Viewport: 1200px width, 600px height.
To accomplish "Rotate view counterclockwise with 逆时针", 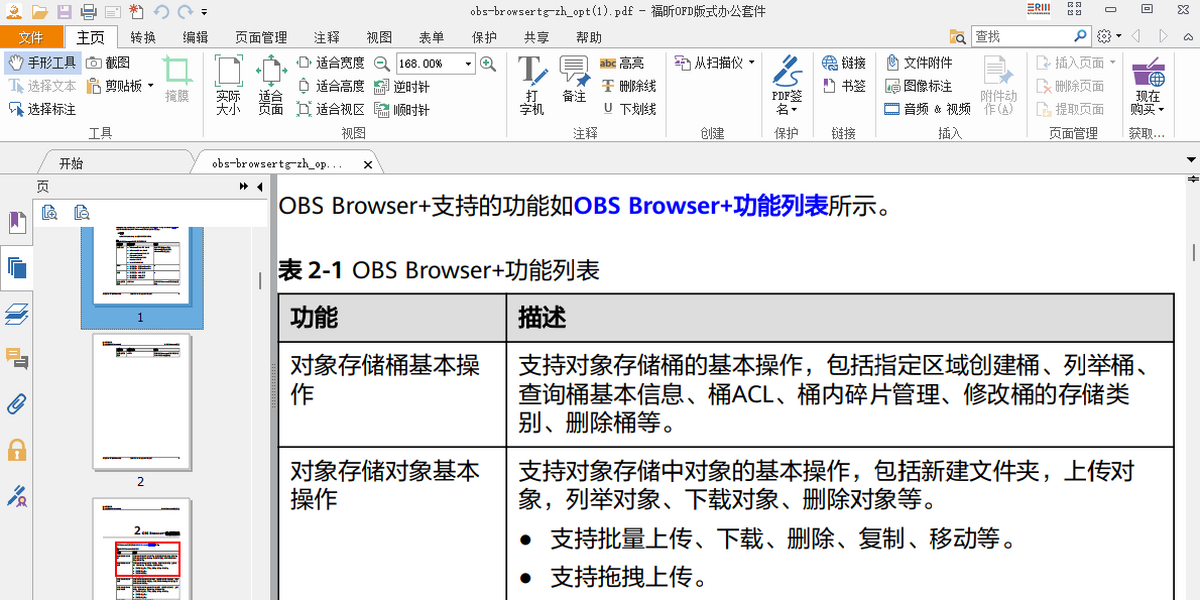I will (x=402, y=86).
